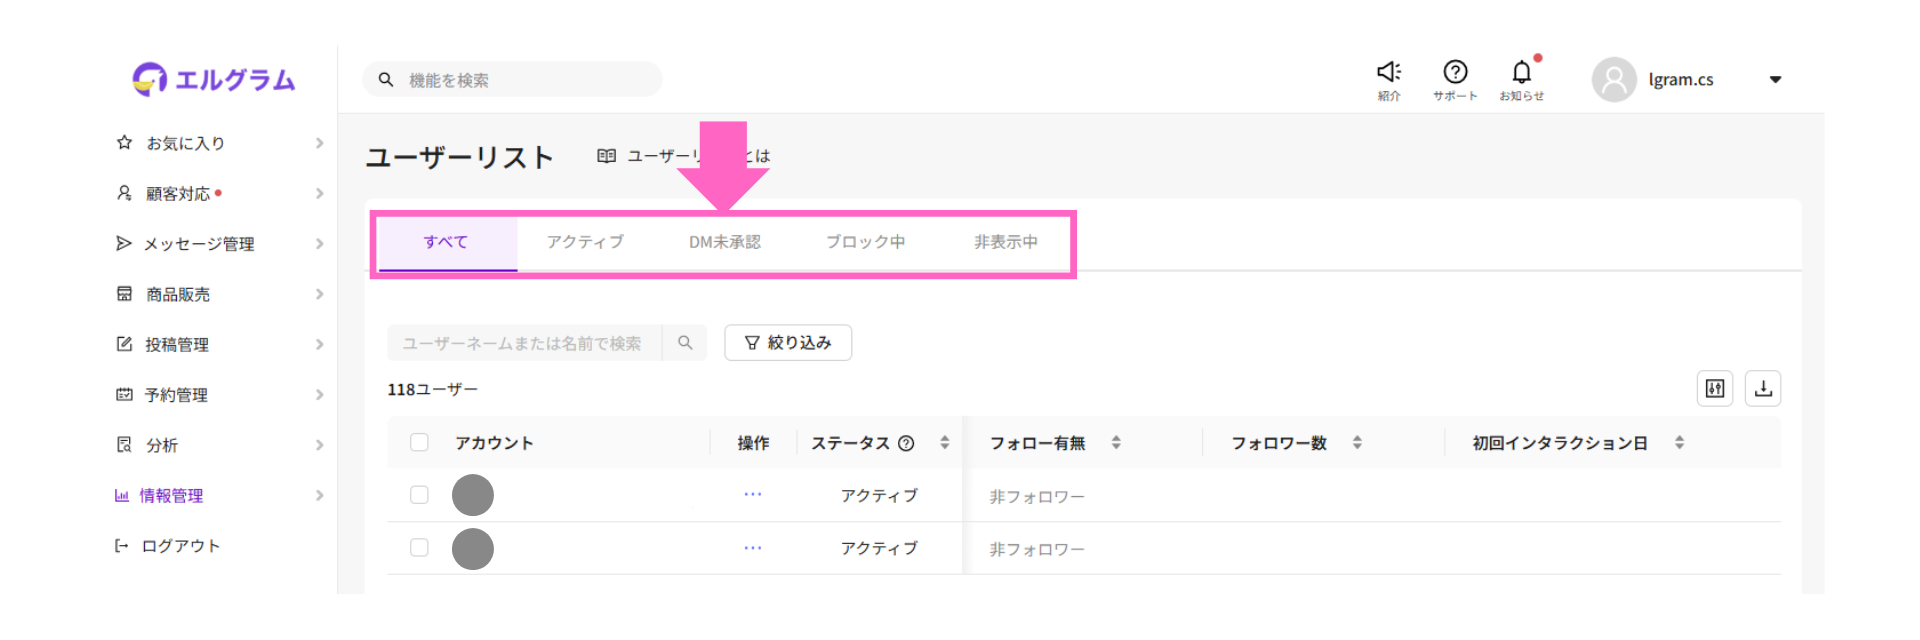Click the ログアウト link
Screen dimensions: 1920x640
180,546
